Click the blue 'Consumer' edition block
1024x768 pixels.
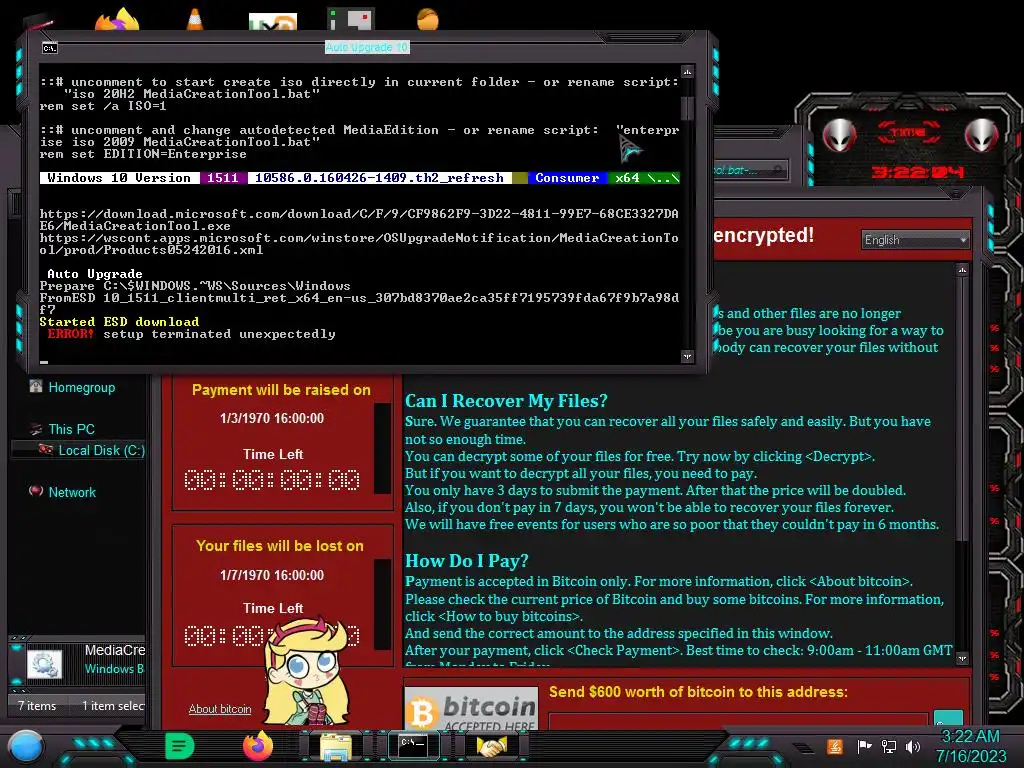[x=567, y=178]
